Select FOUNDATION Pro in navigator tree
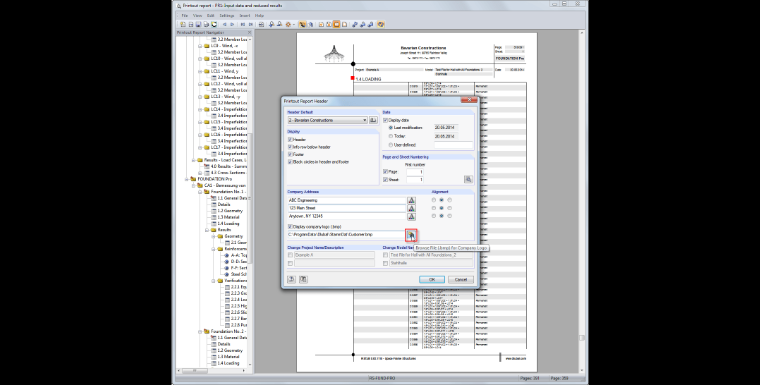Viewport: 760px width, 385px height. point(214,179)
